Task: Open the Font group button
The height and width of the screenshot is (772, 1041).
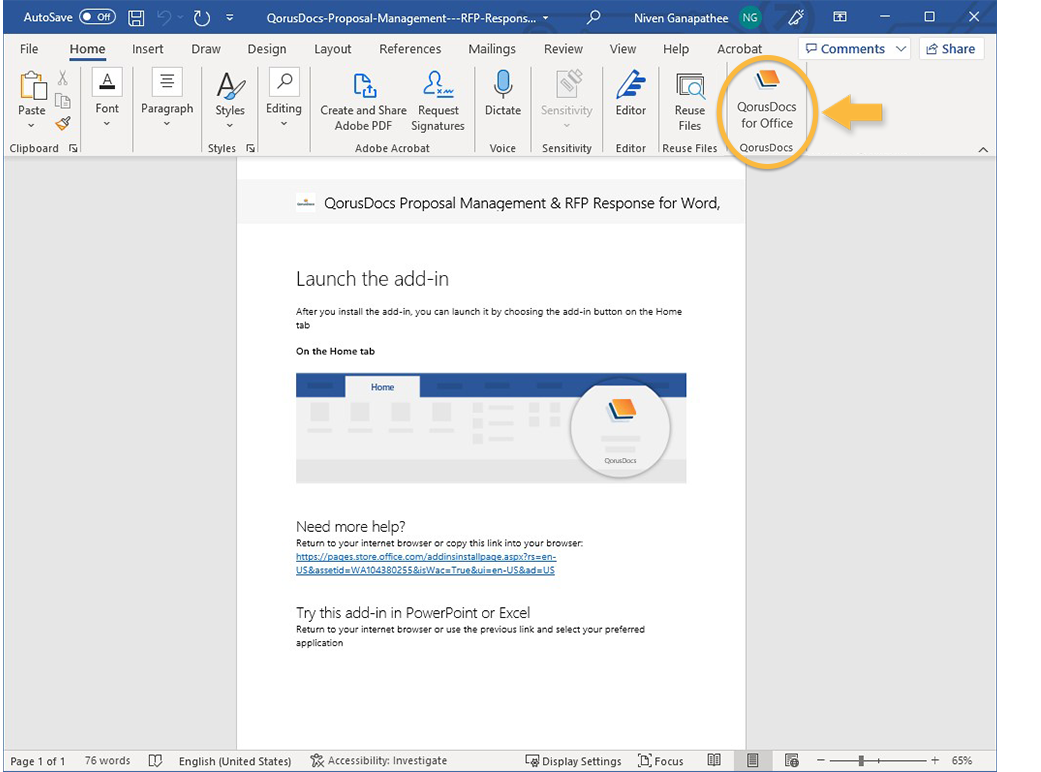Action: [x=107, y=97]
